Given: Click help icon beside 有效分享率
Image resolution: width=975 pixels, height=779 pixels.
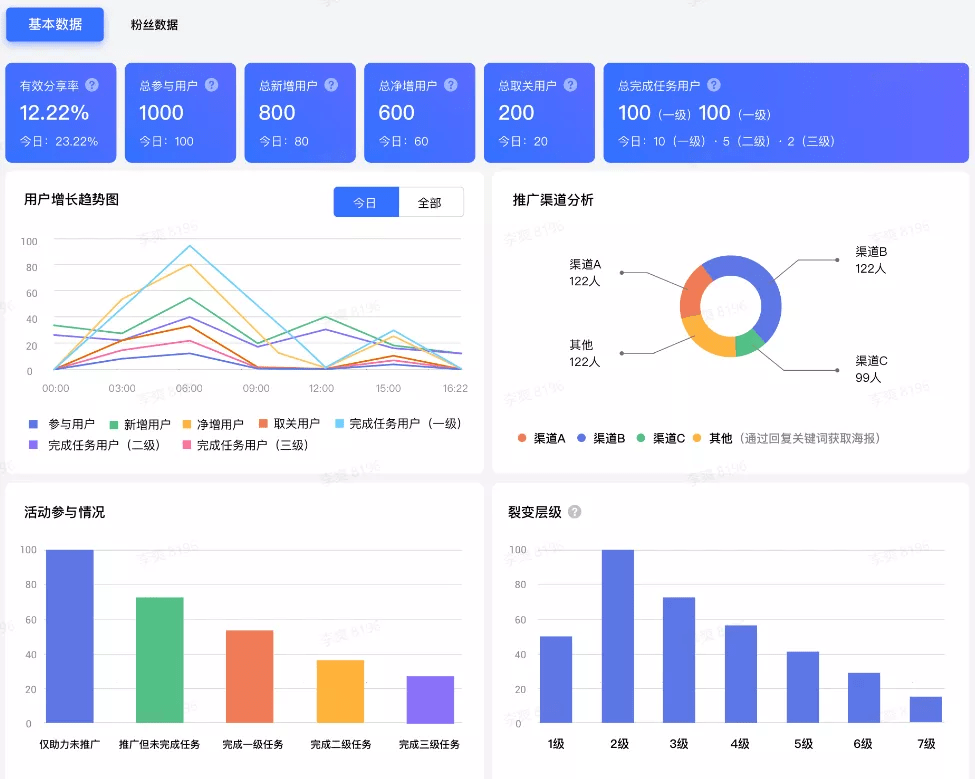Looking at the screenshot, I should click(x=92, y=86).
